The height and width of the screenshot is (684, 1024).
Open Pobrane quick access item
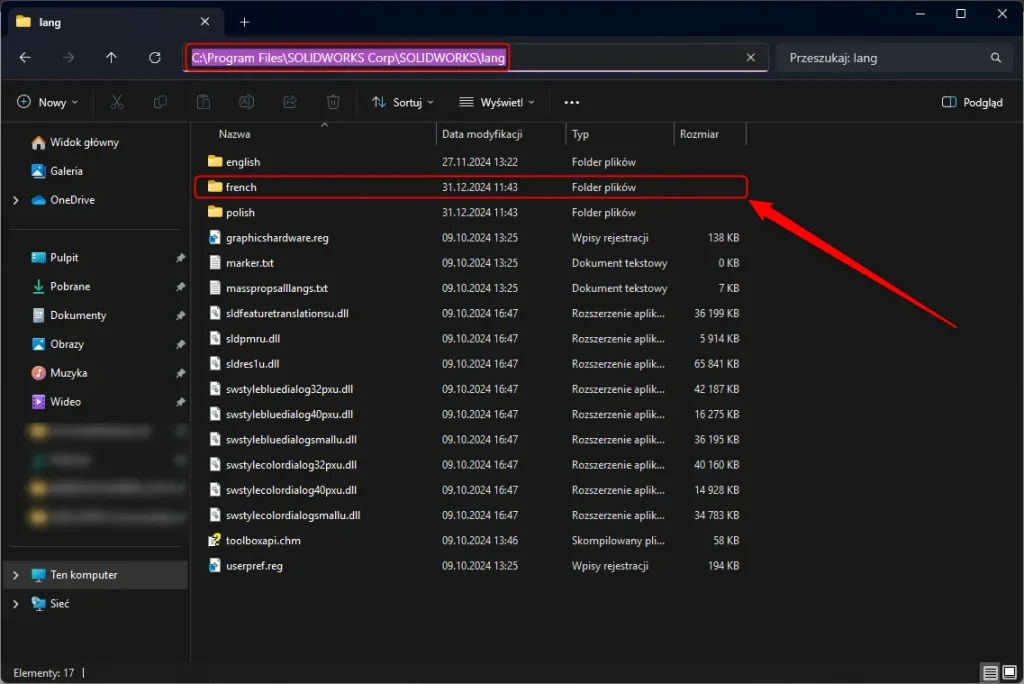tap(61, 286)
